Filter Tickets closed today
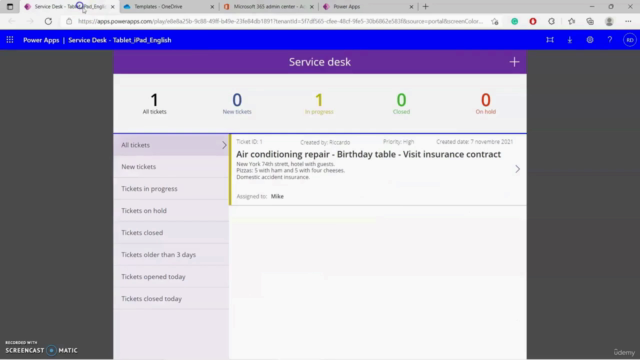Viewport: 640px width, 360px height. (x=171, y=299)
